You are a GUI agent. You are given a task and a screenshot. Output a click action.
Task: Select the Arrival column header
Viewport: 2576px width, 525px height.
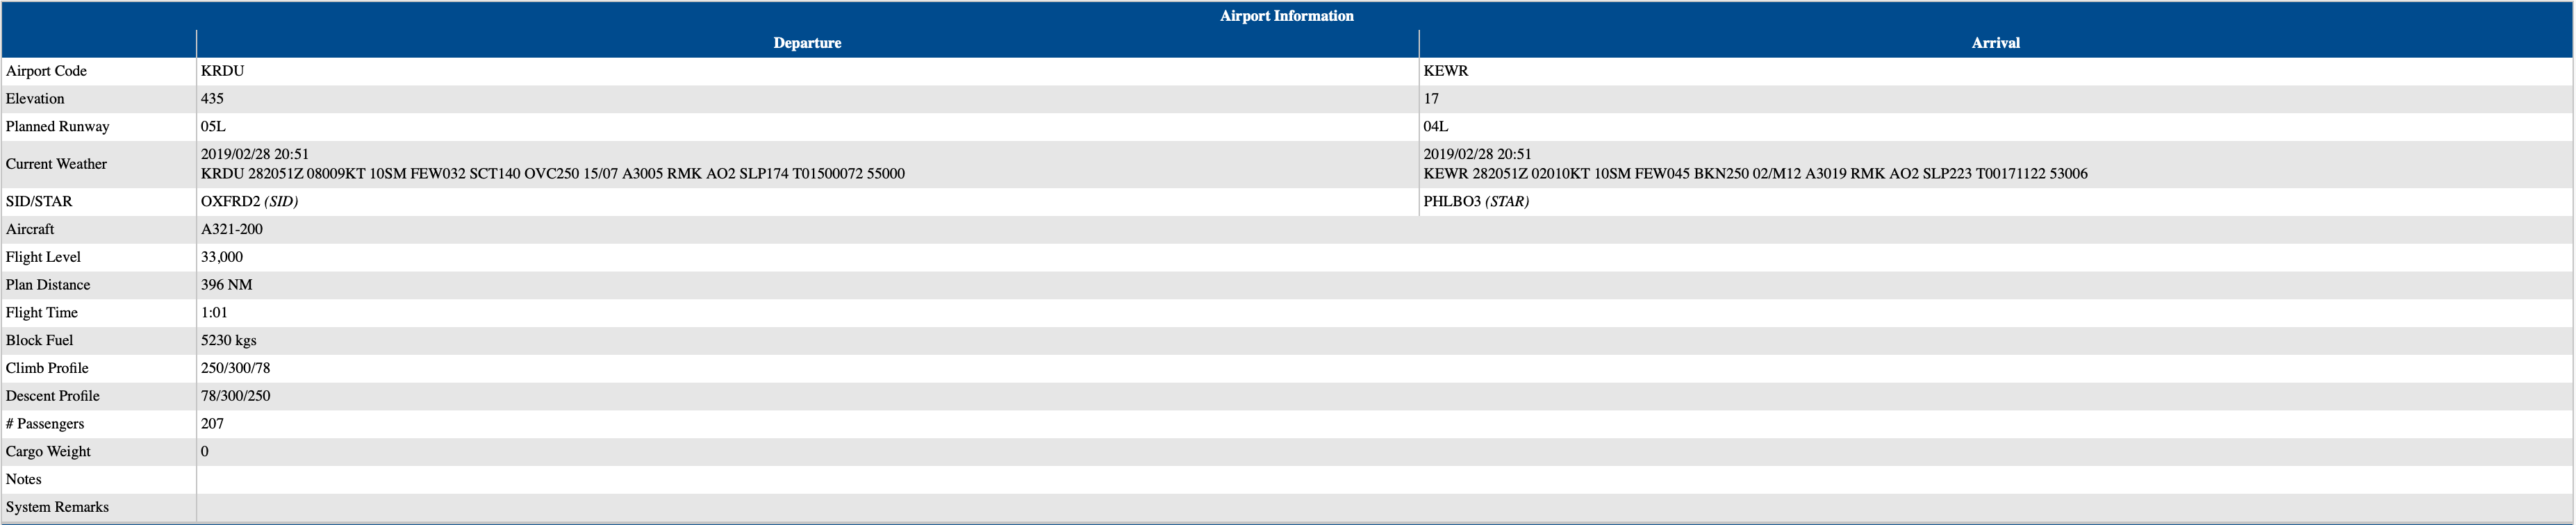(1995, 43)
